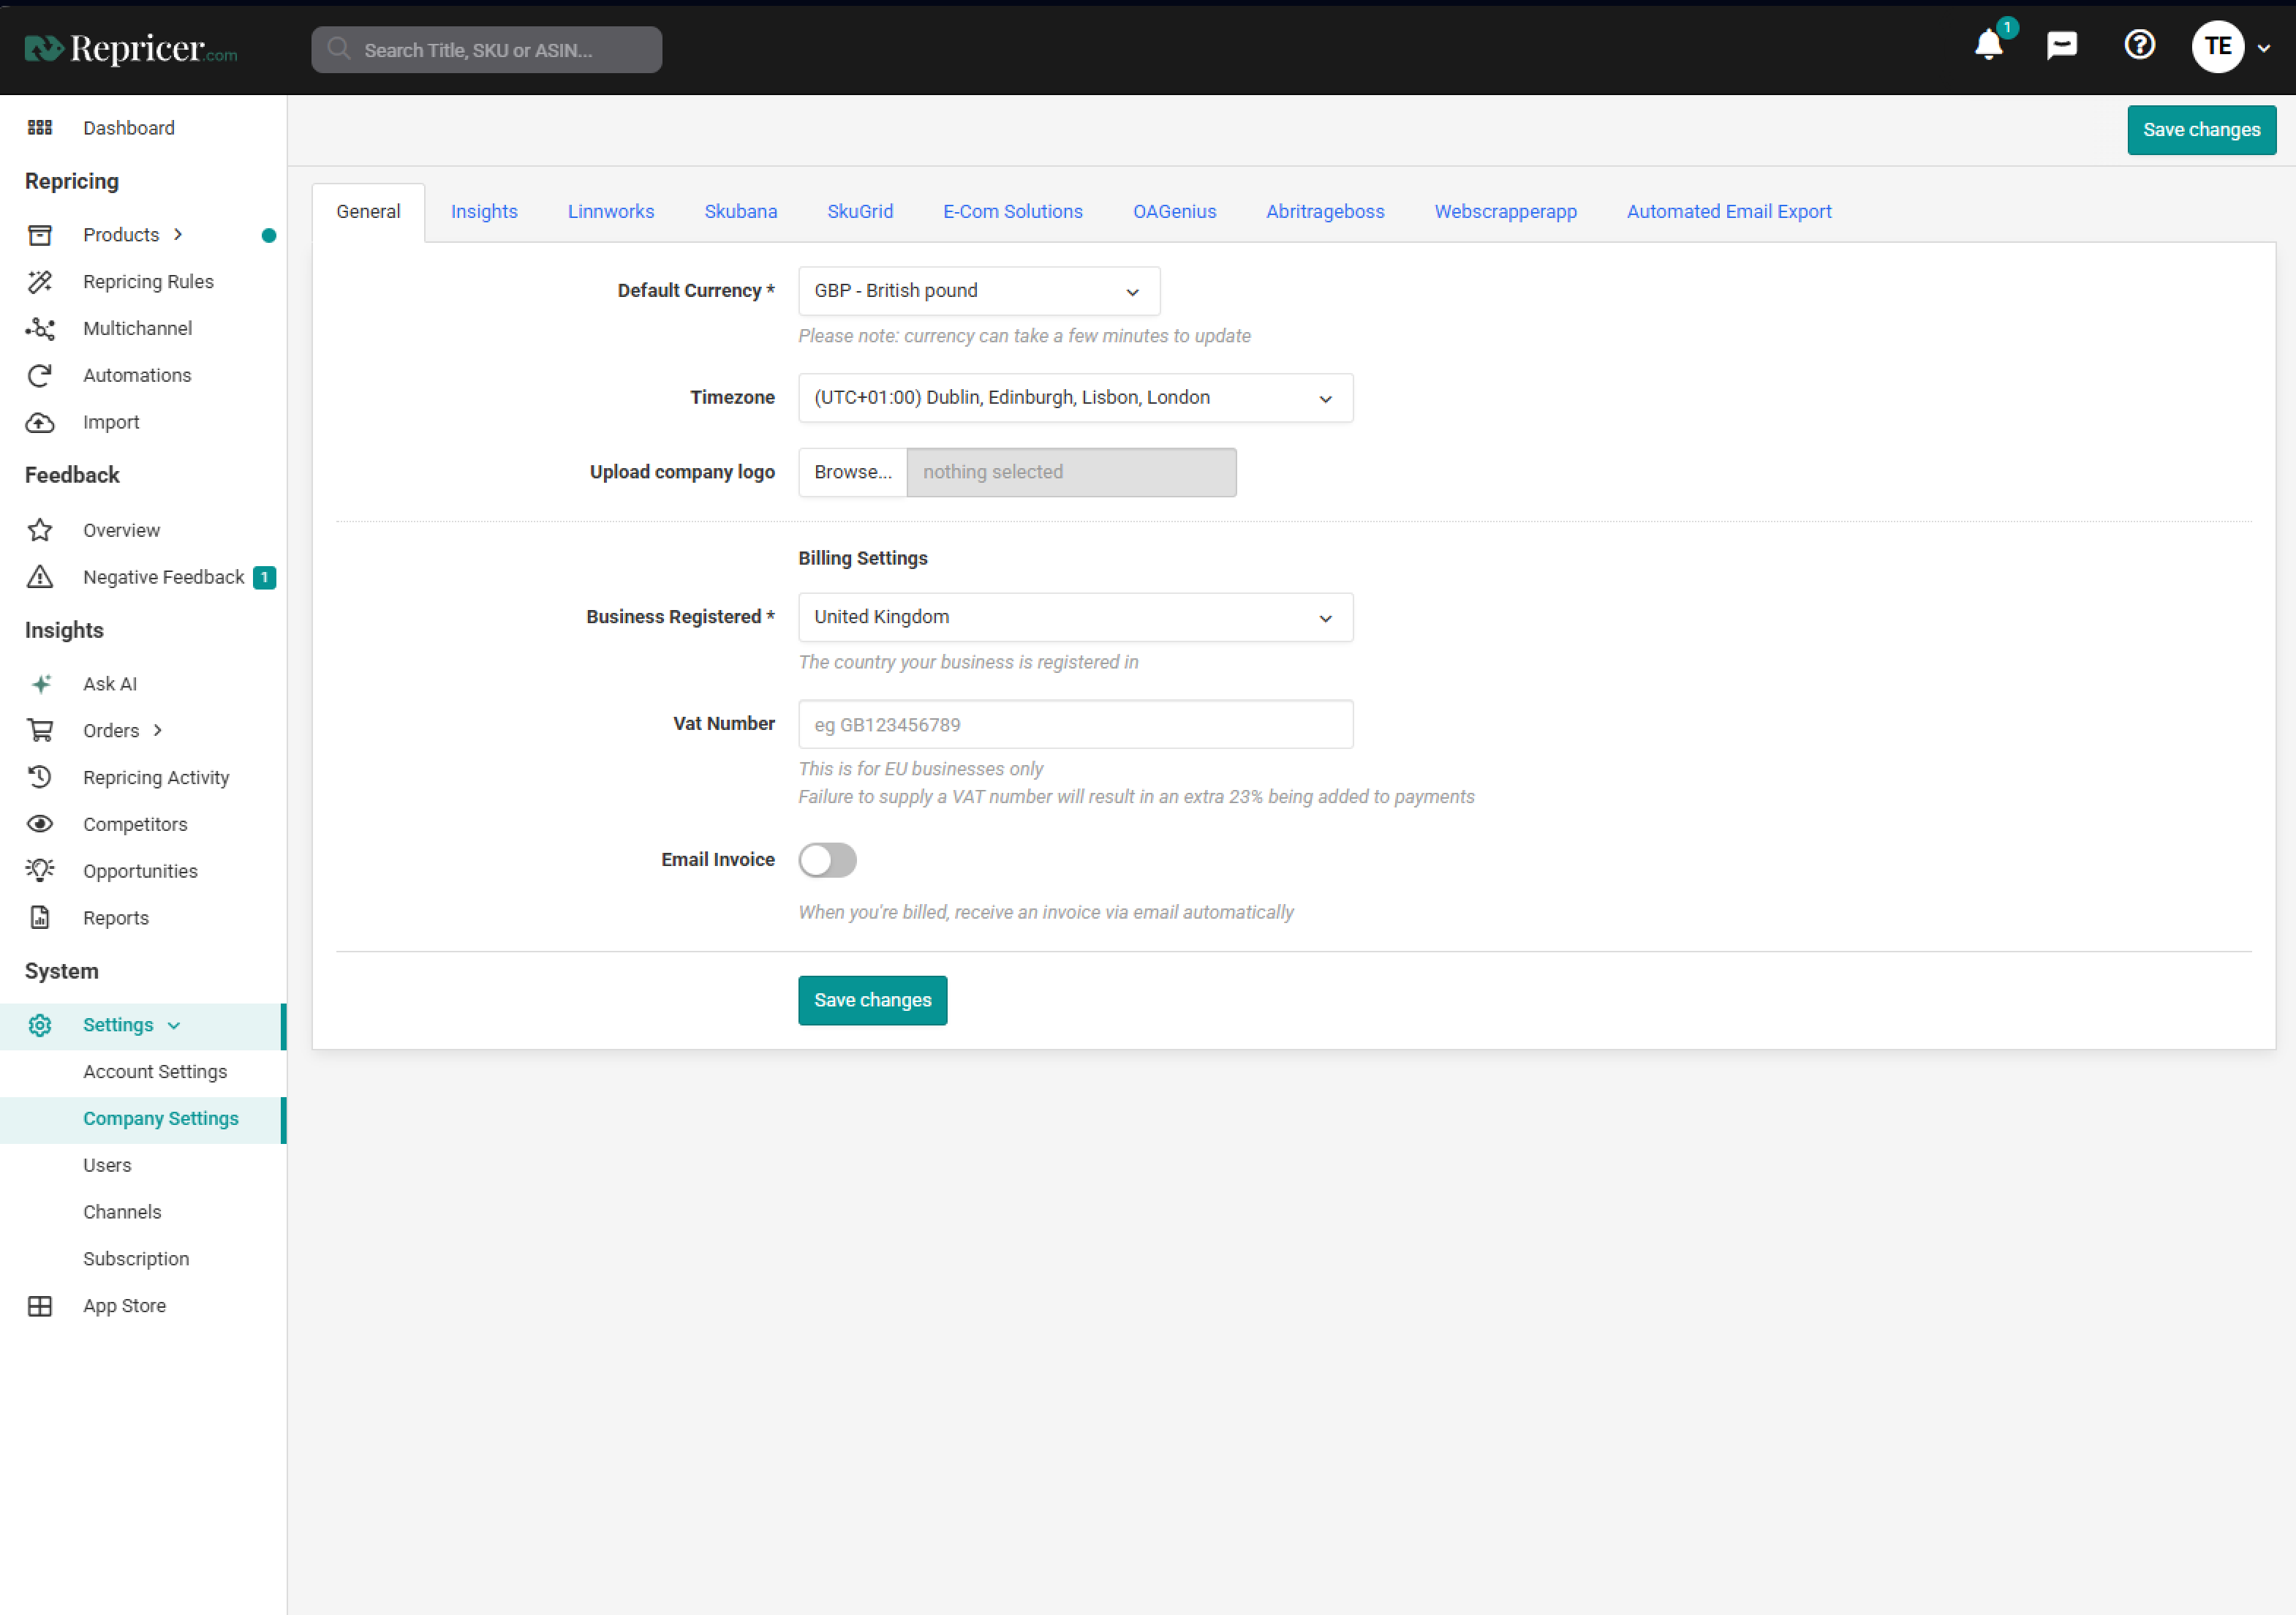2296x1615 pixels.
Task: Open the user account menu arrow
Action: click(x=2264, y=48)
